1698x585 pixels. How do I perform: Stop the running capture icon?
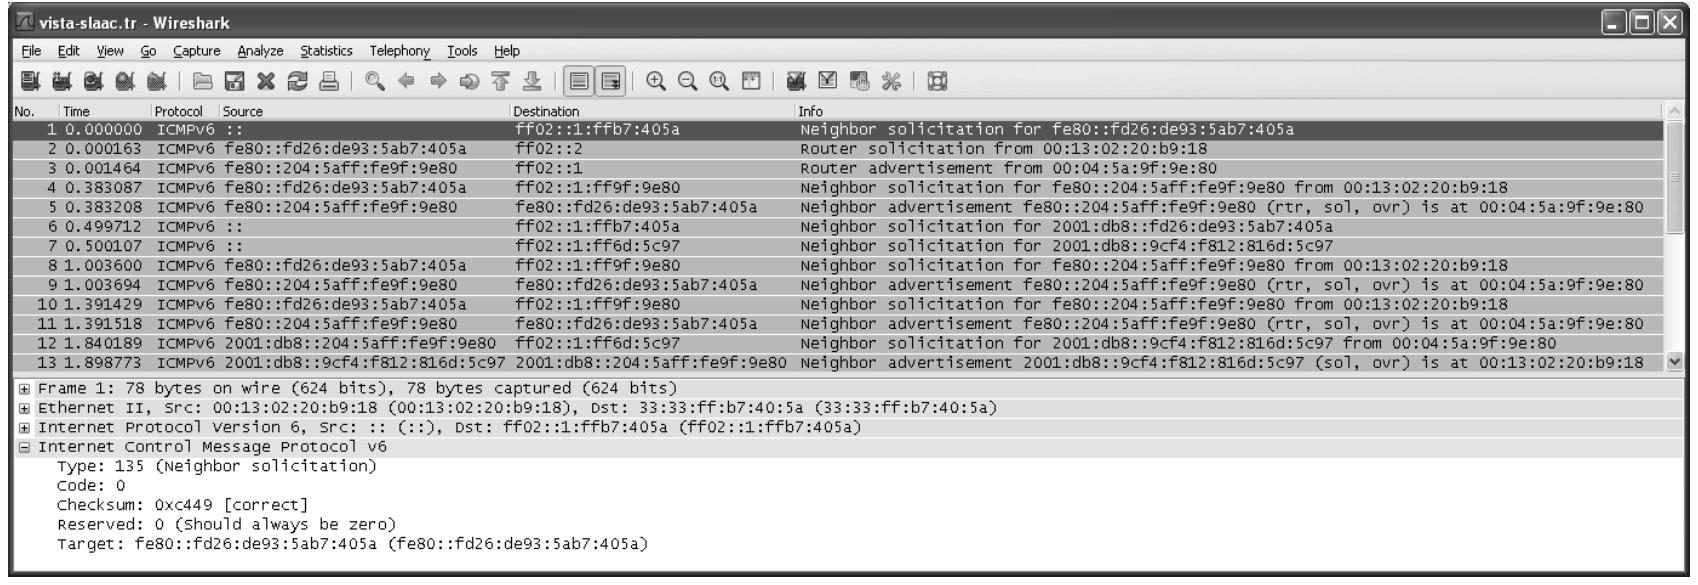point(124,82)
